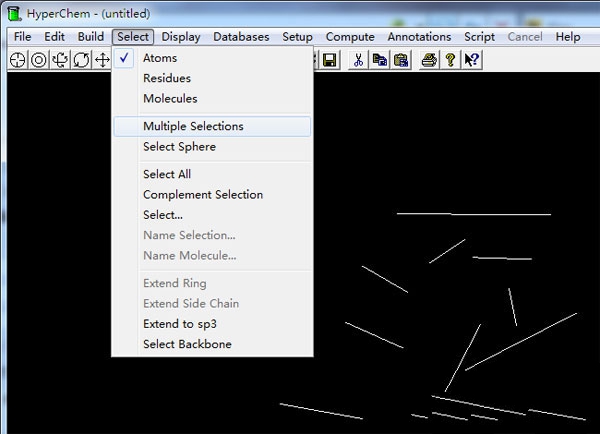Save file using floppy disk icon

[329, 60]
